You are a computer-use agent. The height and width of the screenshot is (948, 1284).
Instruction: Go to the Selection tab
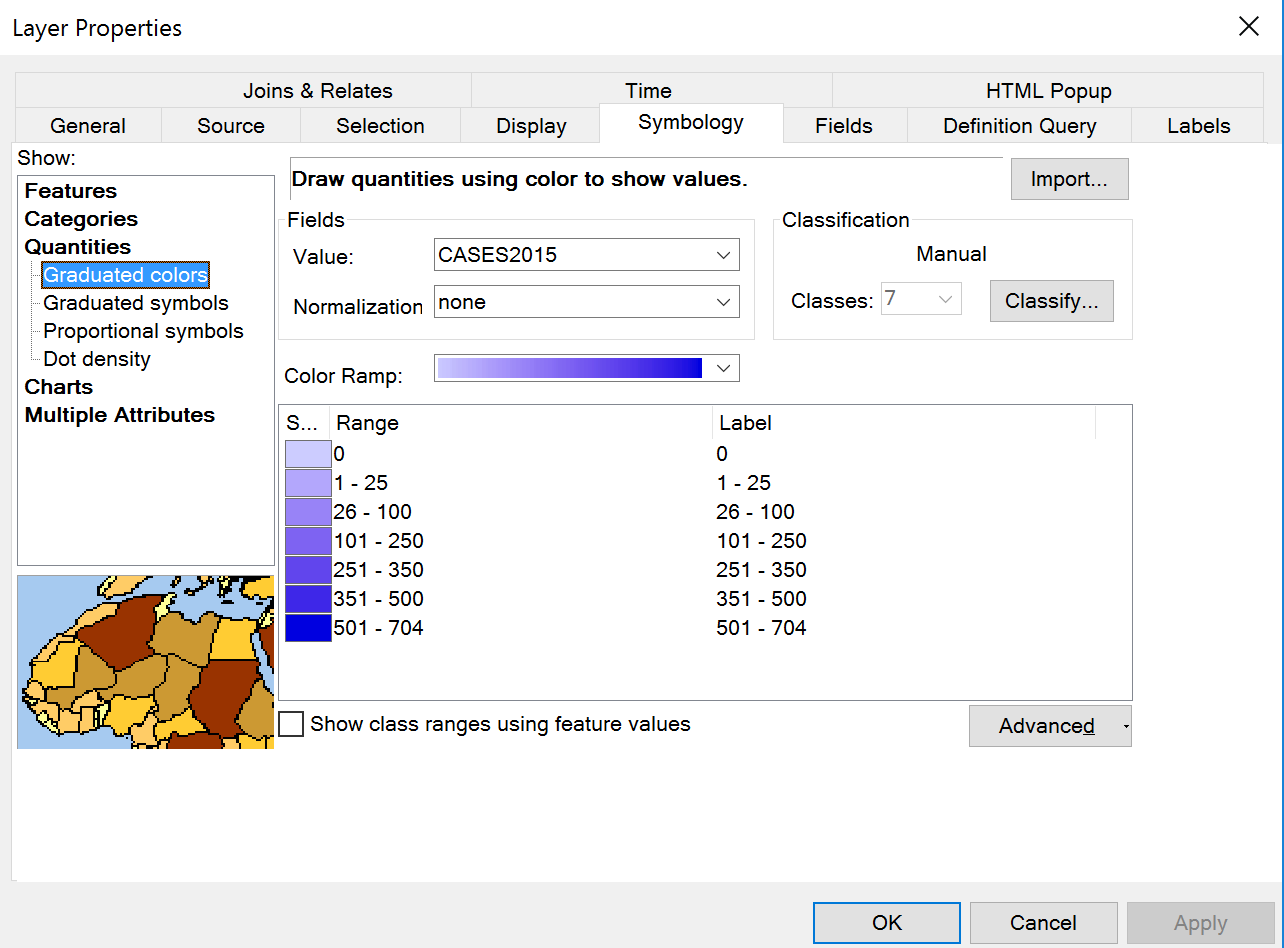380,126
